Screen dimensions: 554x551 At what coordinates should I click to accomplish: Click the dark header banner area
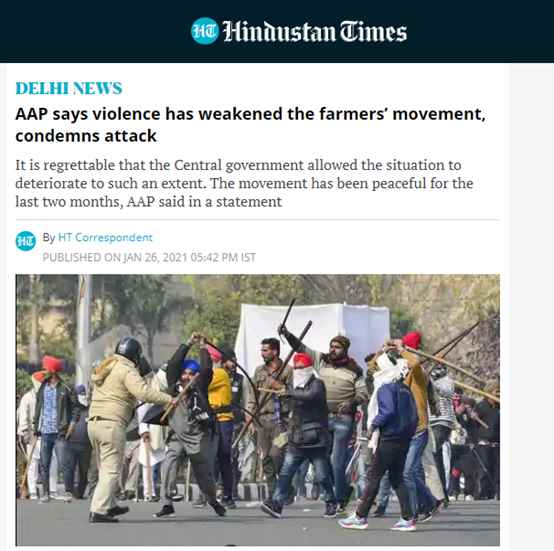click(277, 31)
